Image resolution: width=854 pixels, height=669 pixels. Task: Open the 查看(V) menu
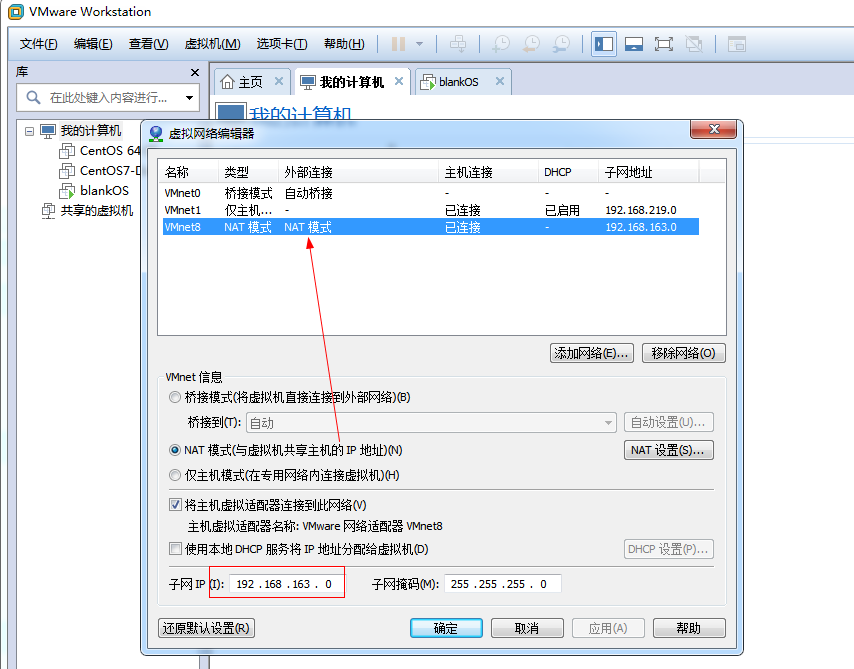click(148, 44)
